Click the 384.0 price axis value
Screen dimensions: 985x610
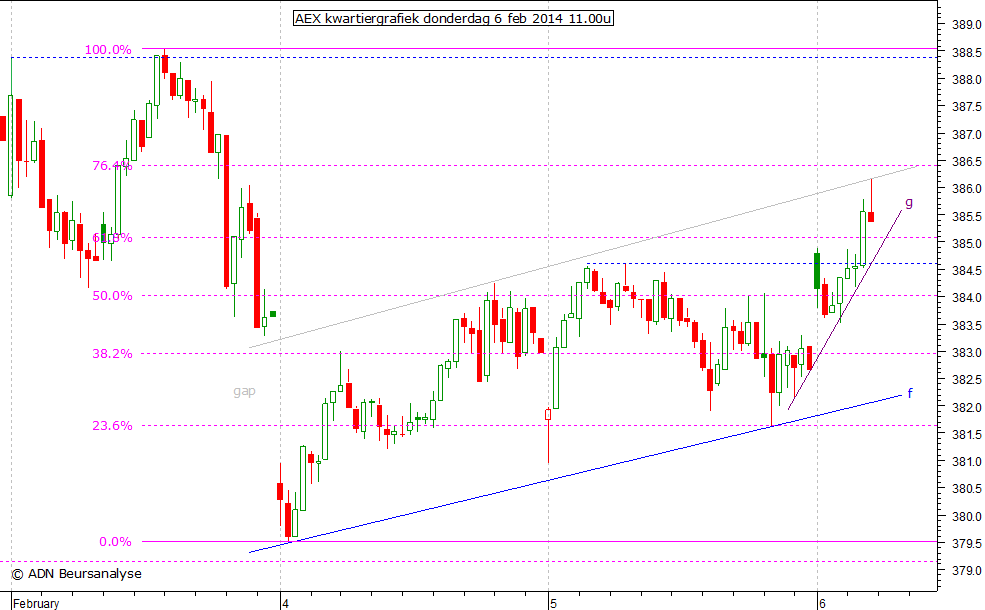click(x=967, y=298)
